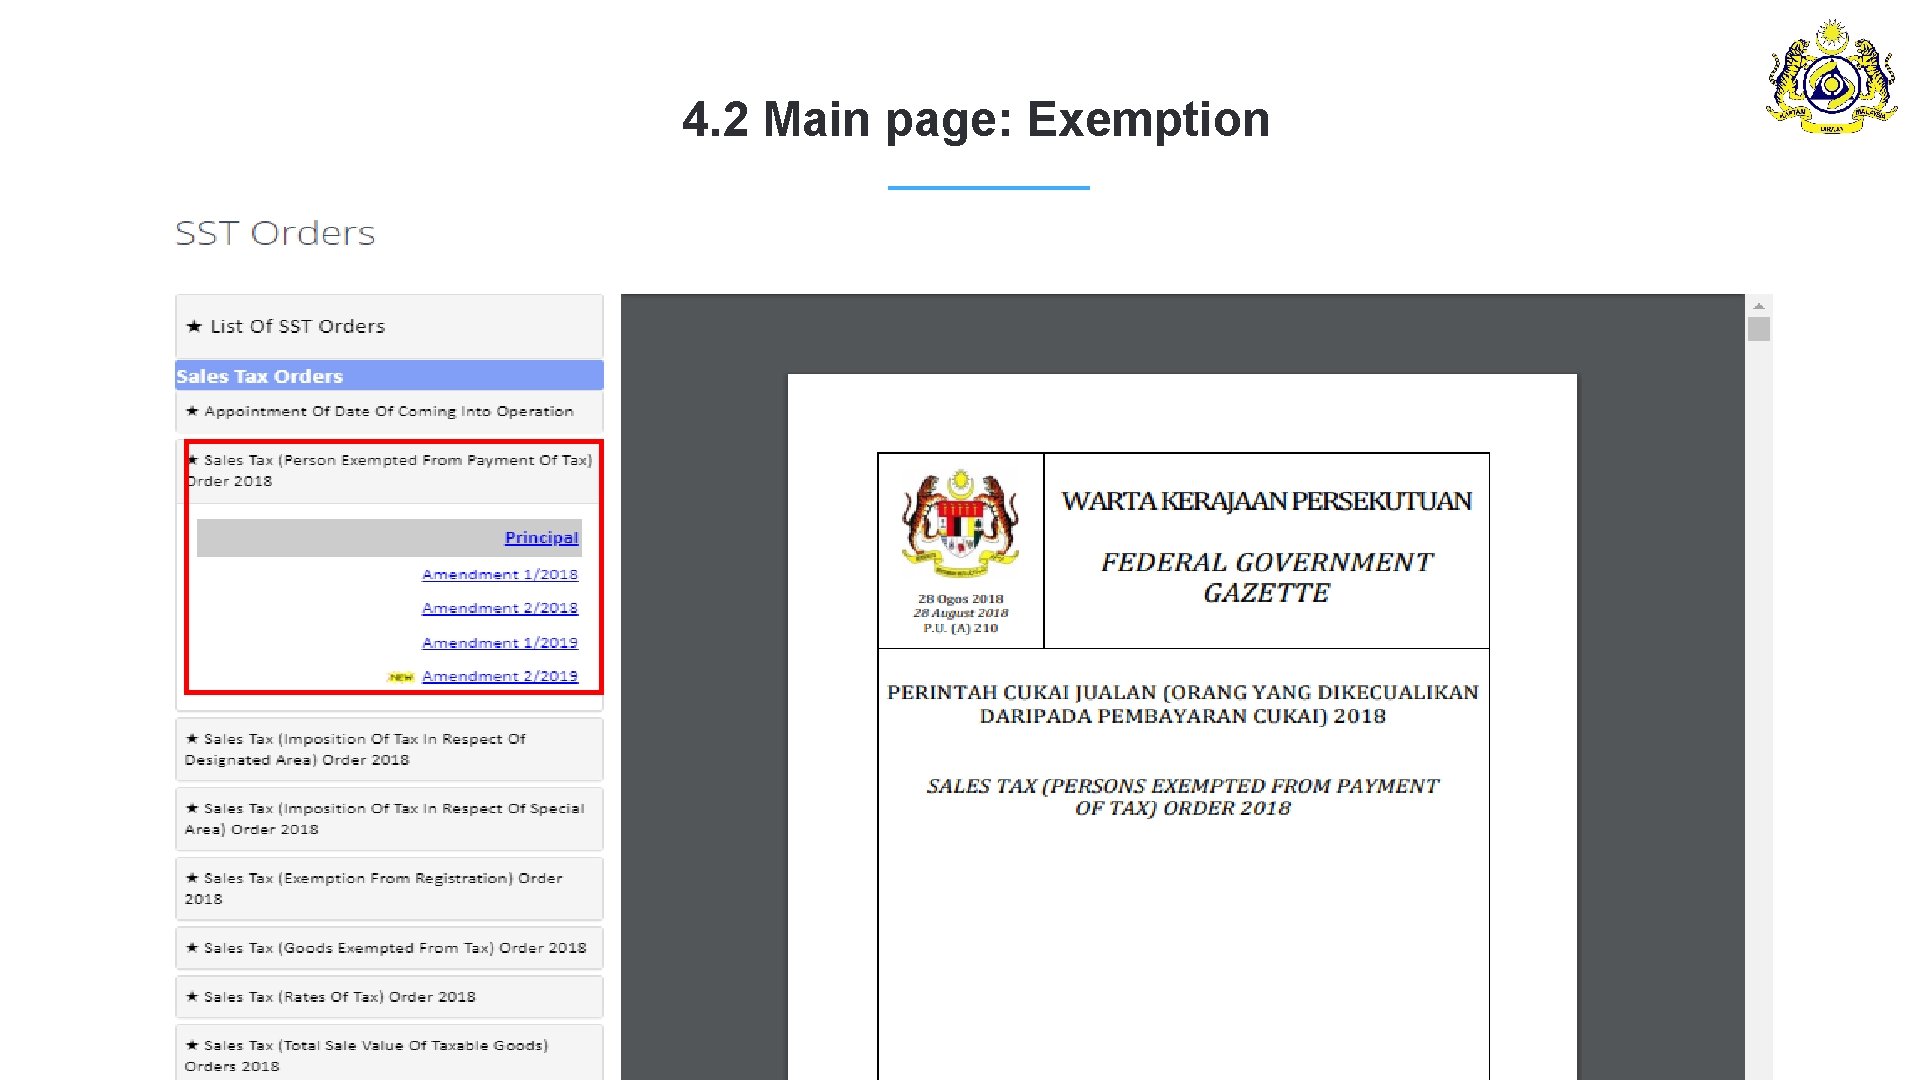Open Amendment 1/2018 link

point(499,574)
